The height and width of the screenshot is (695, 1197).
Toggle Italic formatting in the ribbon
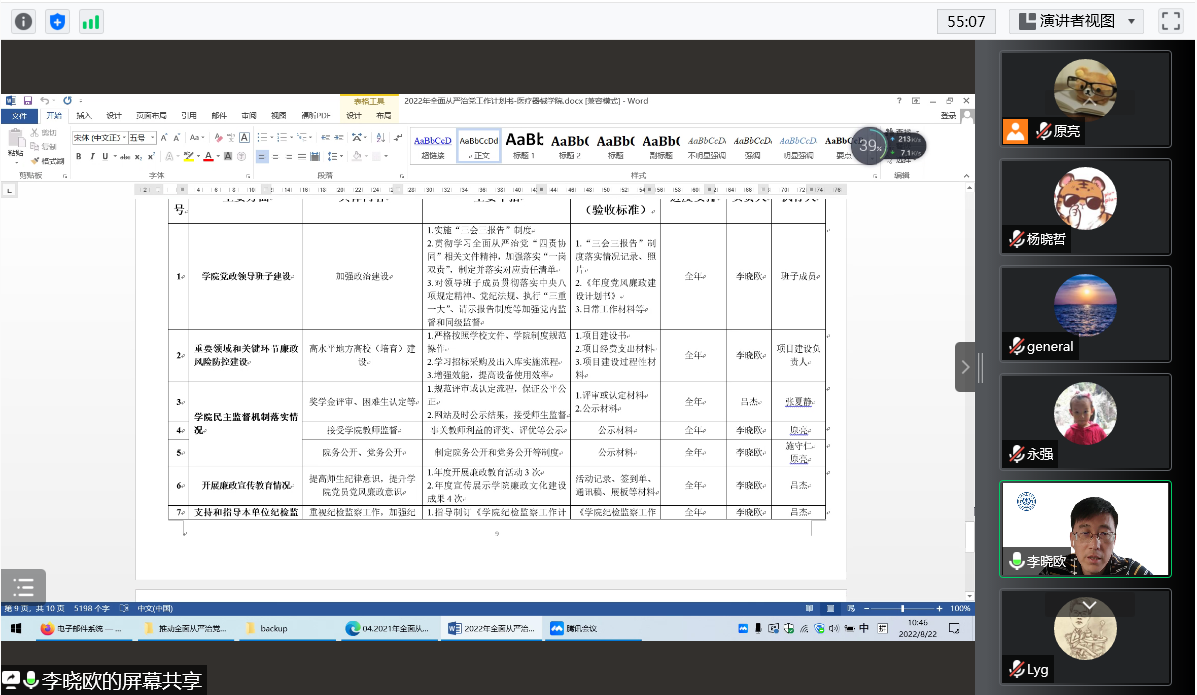pos(92,157)
